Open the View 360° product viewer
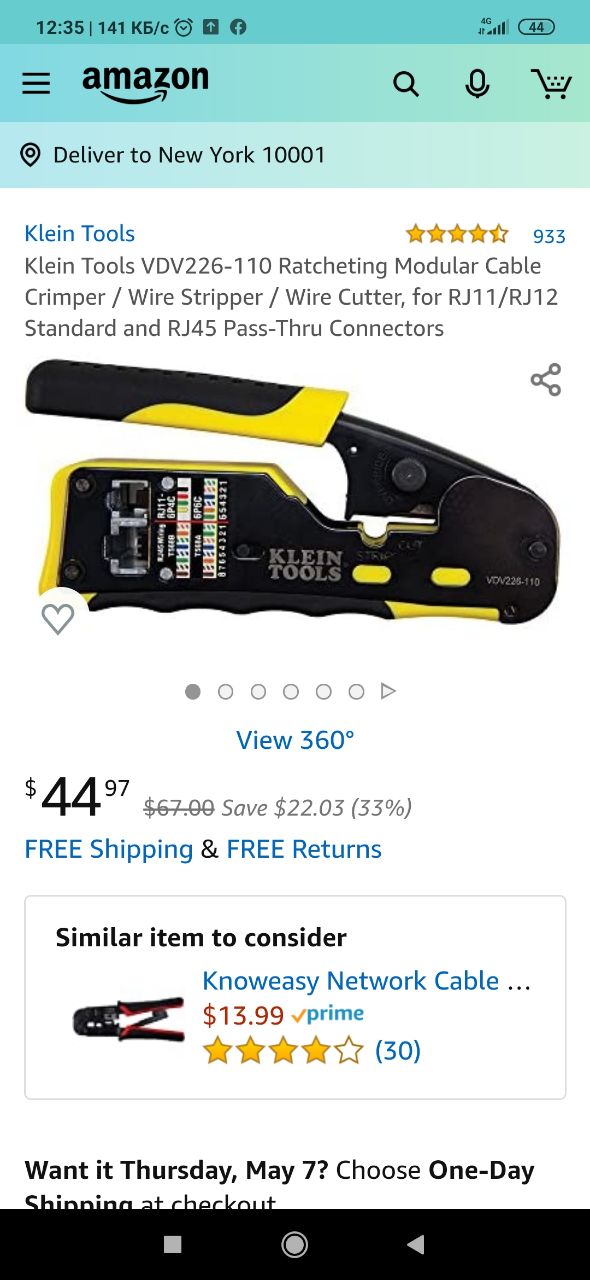The image size is (590, 1280). (295, 740)
